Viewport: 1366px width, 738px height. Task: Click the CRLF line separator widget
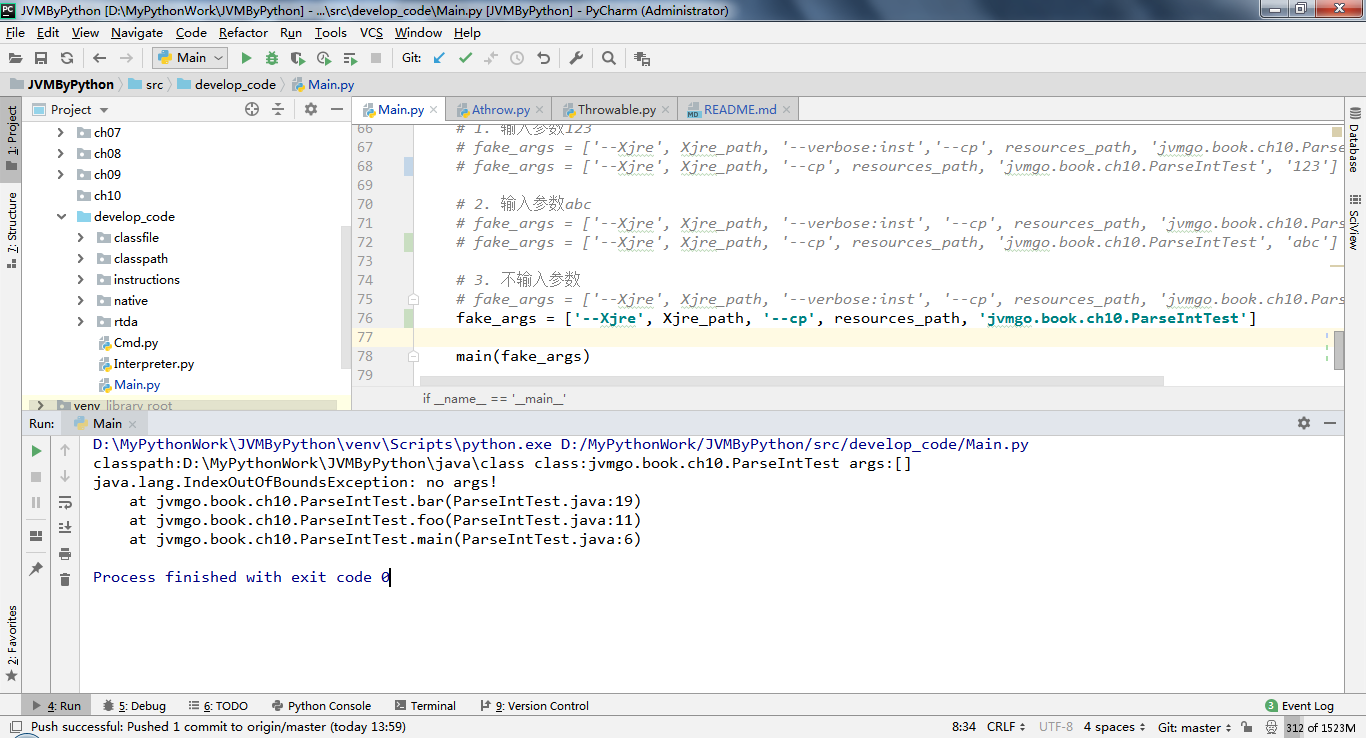[1006, 727]
